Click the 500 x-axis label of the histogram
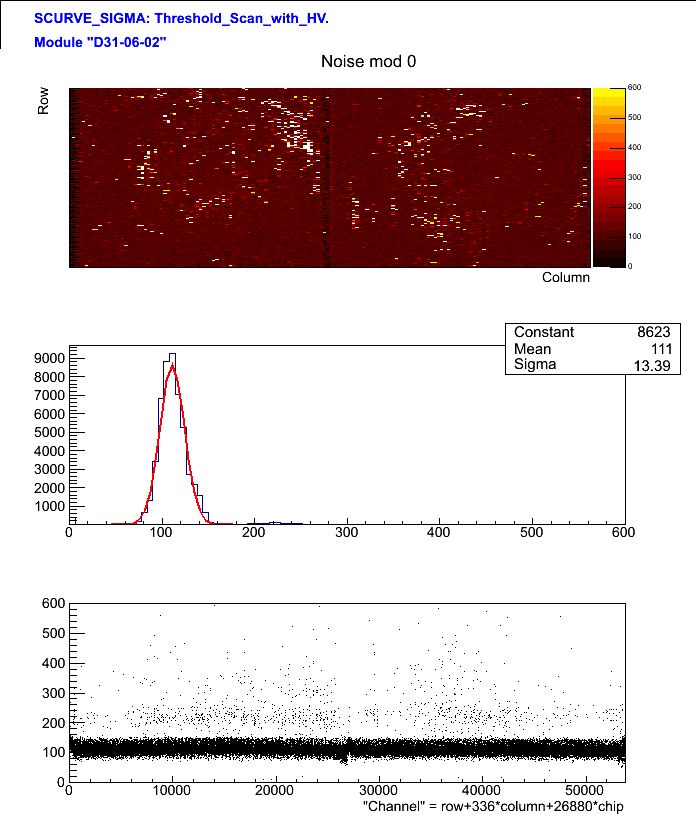 [531, 533]
